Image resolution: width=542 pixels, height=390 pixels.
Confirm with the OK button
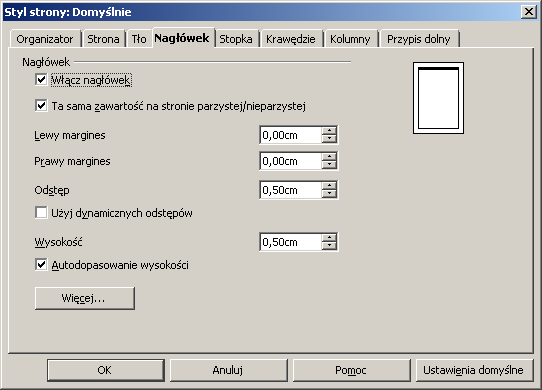(x=105, y=370)
